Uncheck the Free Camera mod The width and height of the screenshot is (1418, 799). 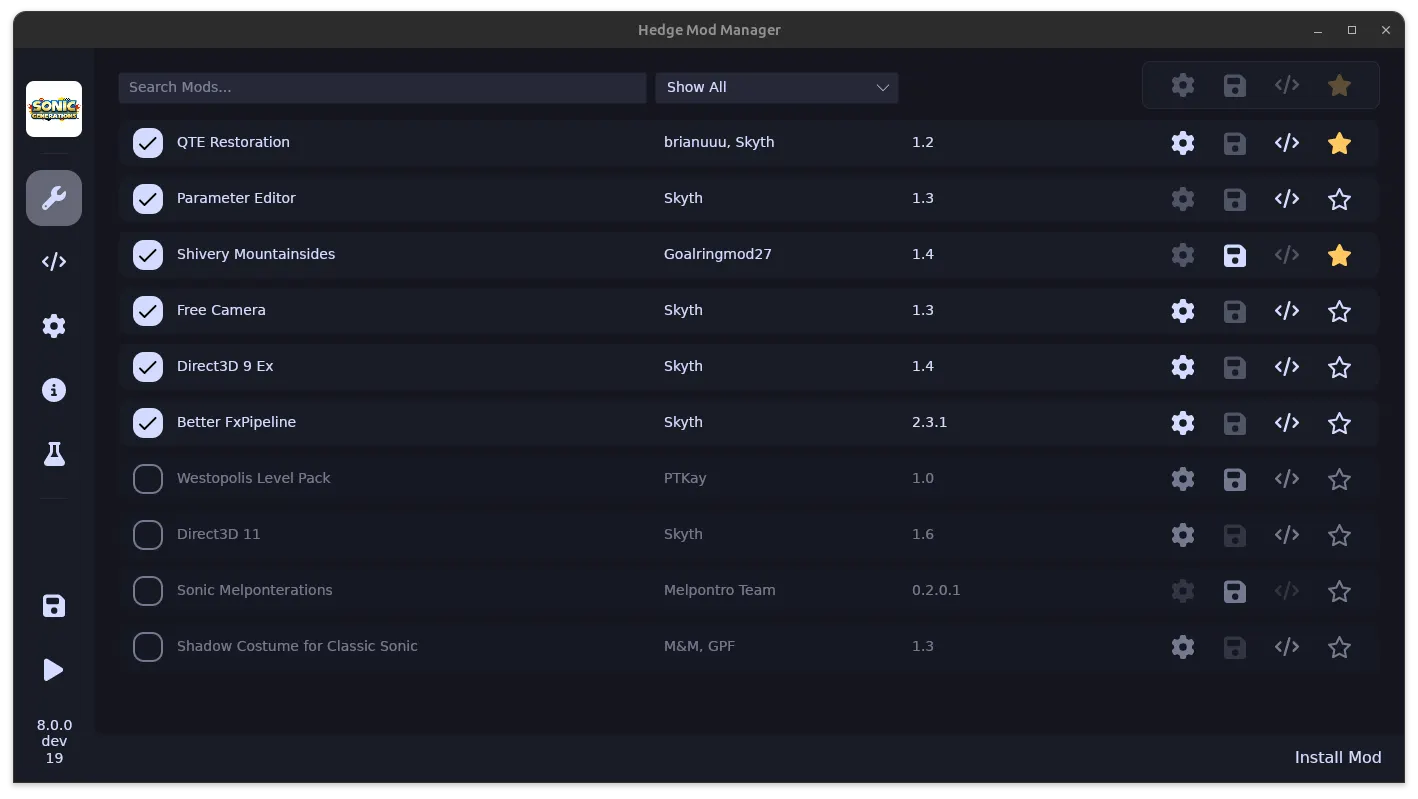pyautogui.click(x=148, y=311)
